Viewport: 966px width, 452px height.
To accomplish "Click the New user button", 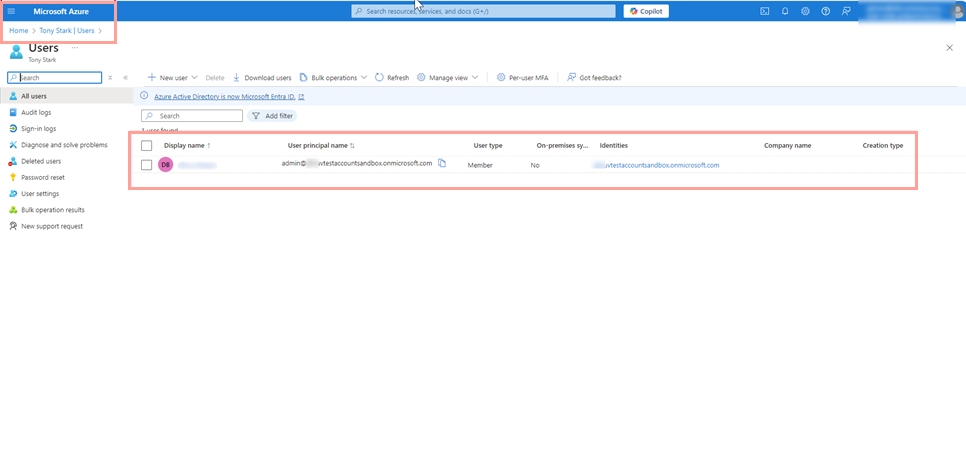I will 167,77.
